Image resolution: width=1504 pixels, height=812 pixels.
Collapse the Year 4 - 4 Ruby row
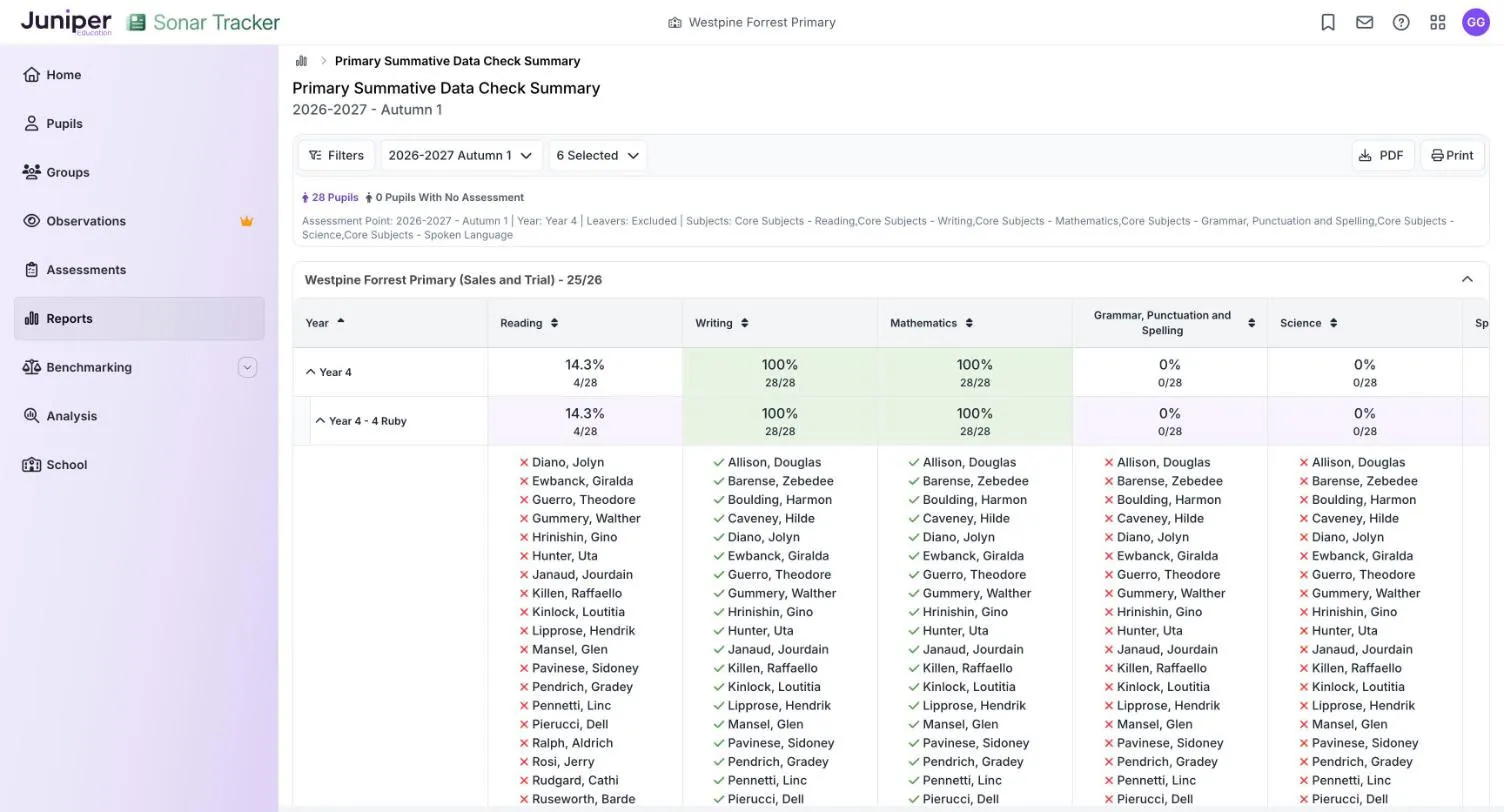pos(320,421)
